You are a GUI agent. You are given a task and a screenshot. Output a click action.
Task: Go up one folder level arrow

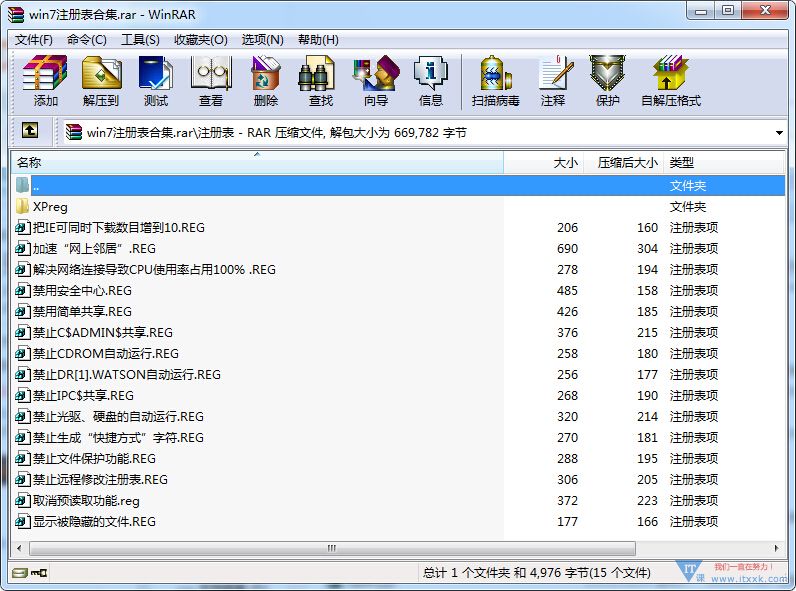click(x=30, y=131)
